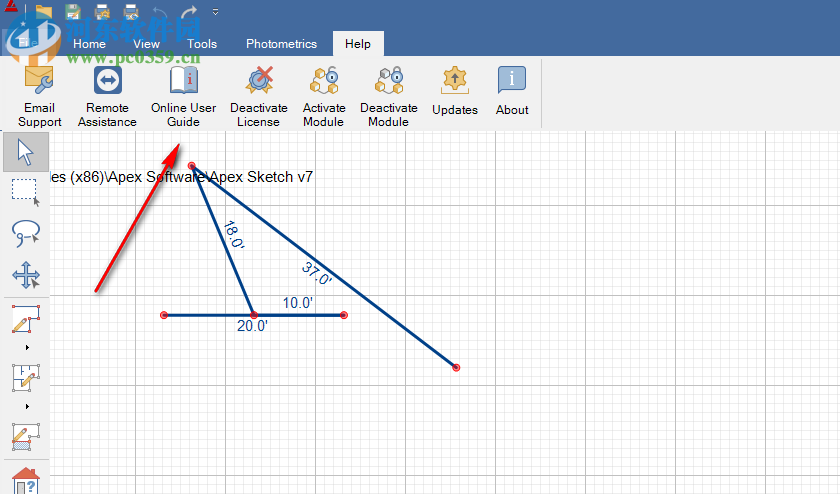This screenshot has height=494, width=840.
Task: Click the house with question mark icon
Action: click(26, 481)
